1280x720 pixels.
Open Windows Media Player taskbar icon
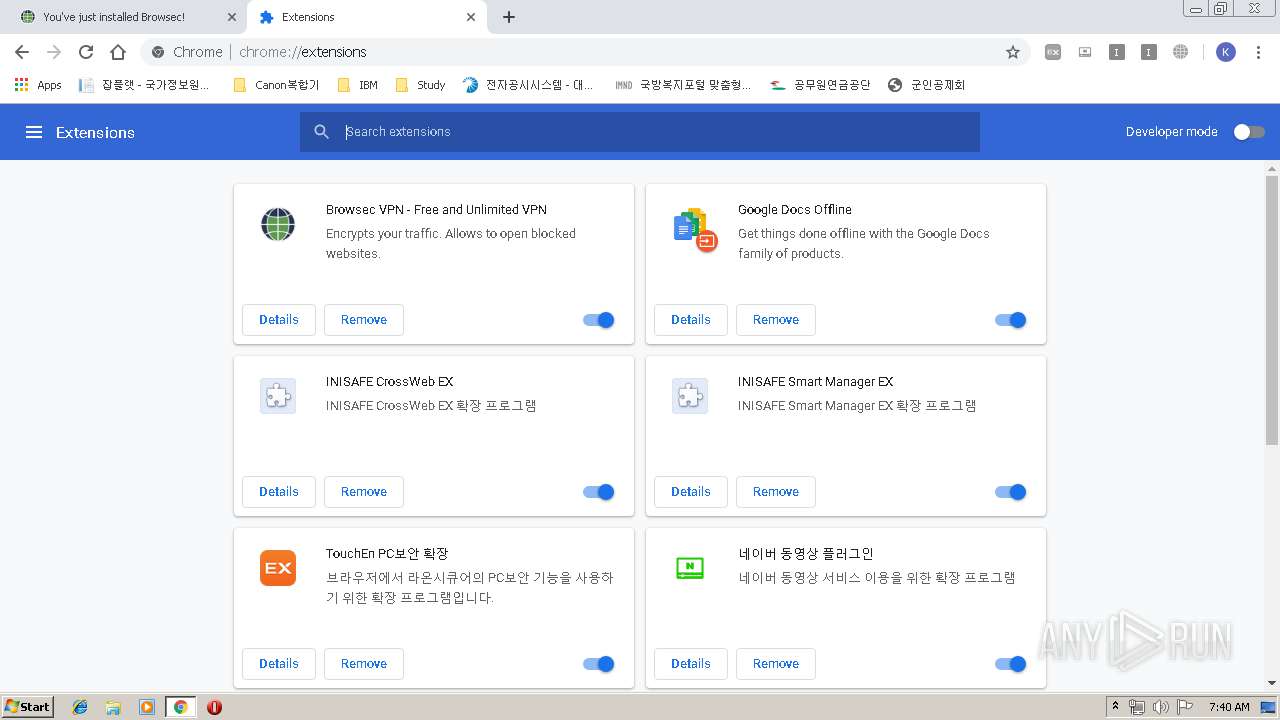point(147,707)
